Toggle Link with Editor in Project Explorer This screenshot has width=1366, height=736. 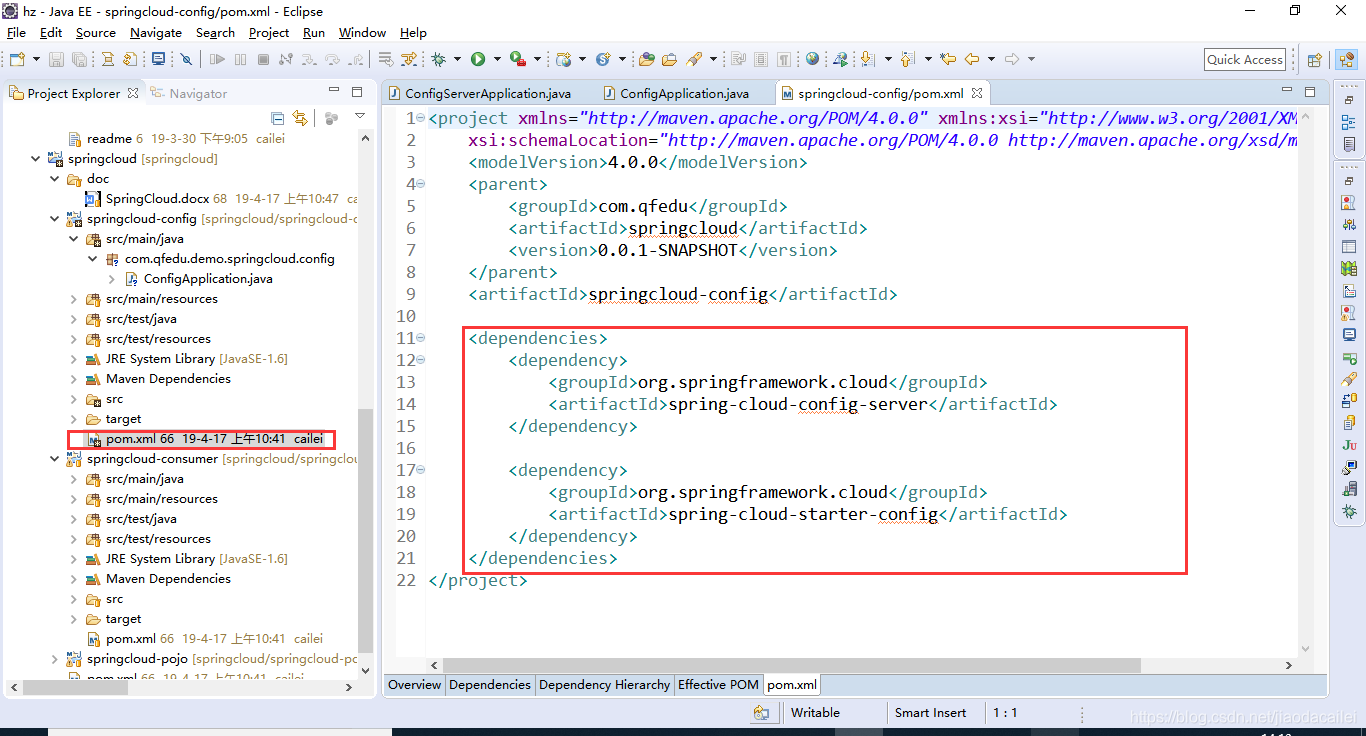[298, 118]
